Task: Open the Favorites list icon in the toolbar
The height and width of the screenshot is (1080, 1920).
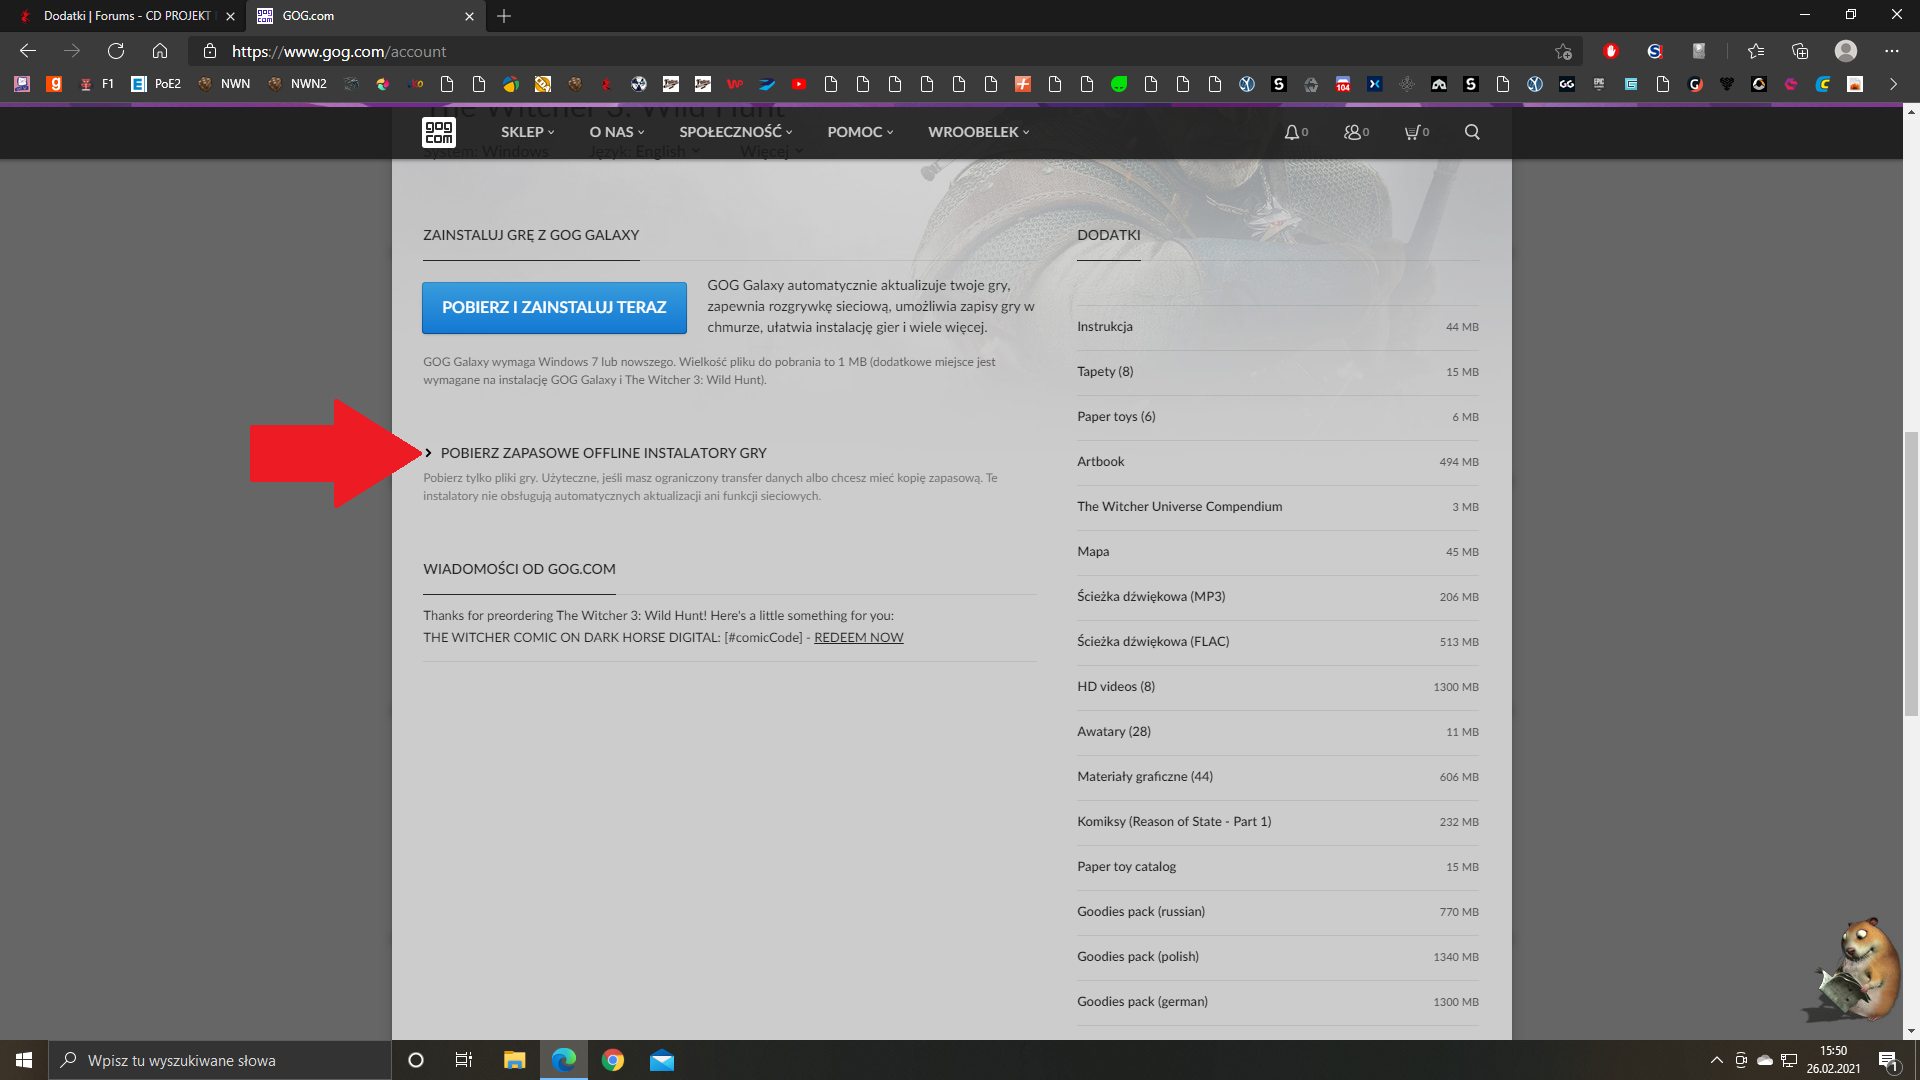Action: [1756, 51]
